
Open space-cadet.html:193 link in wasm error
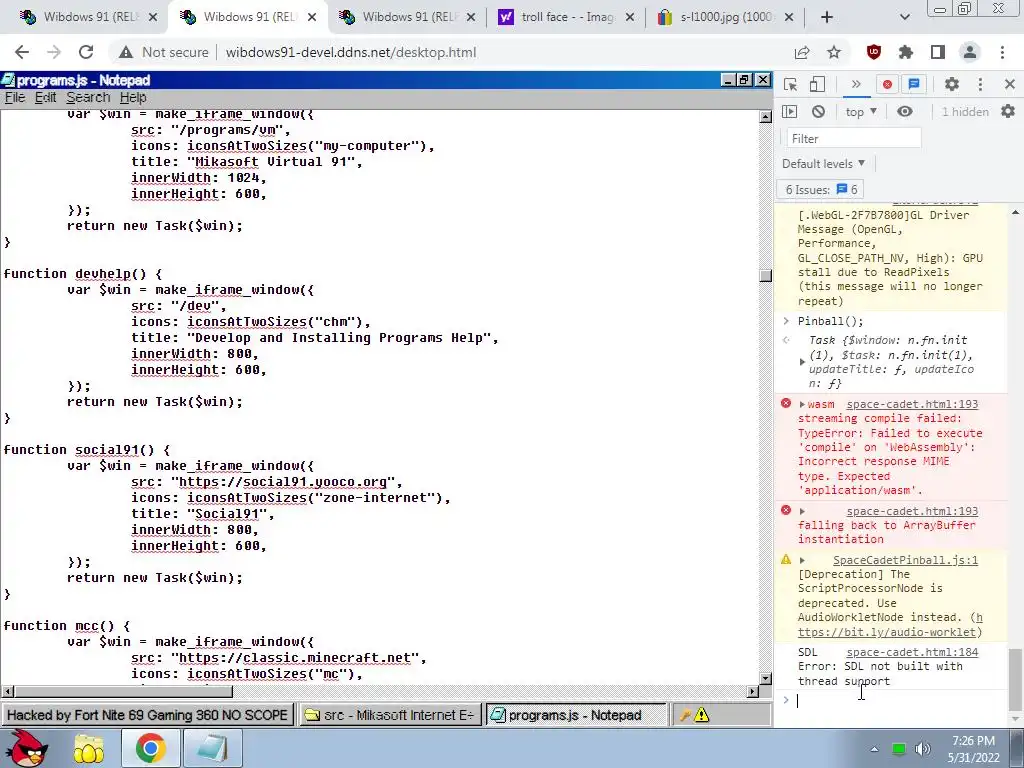[x=912, y=404]
